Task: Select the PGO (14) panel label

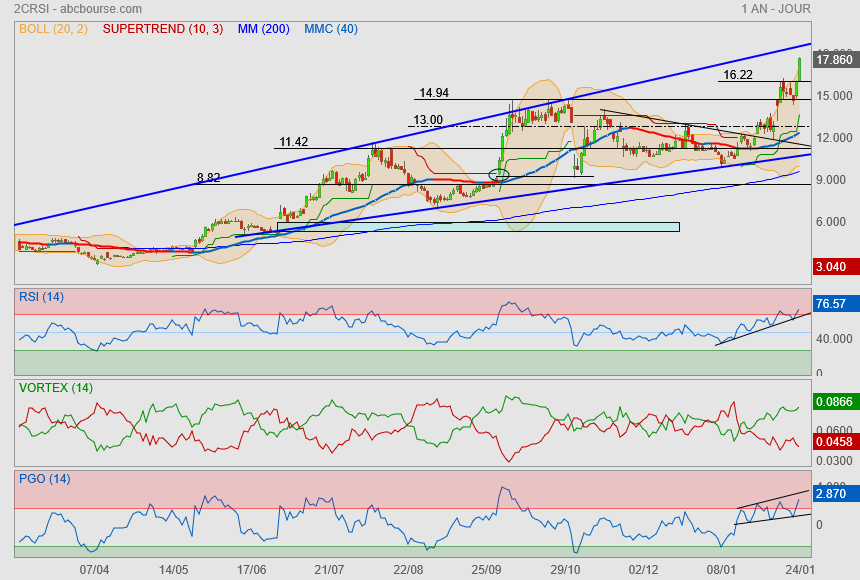Action: 43,478
